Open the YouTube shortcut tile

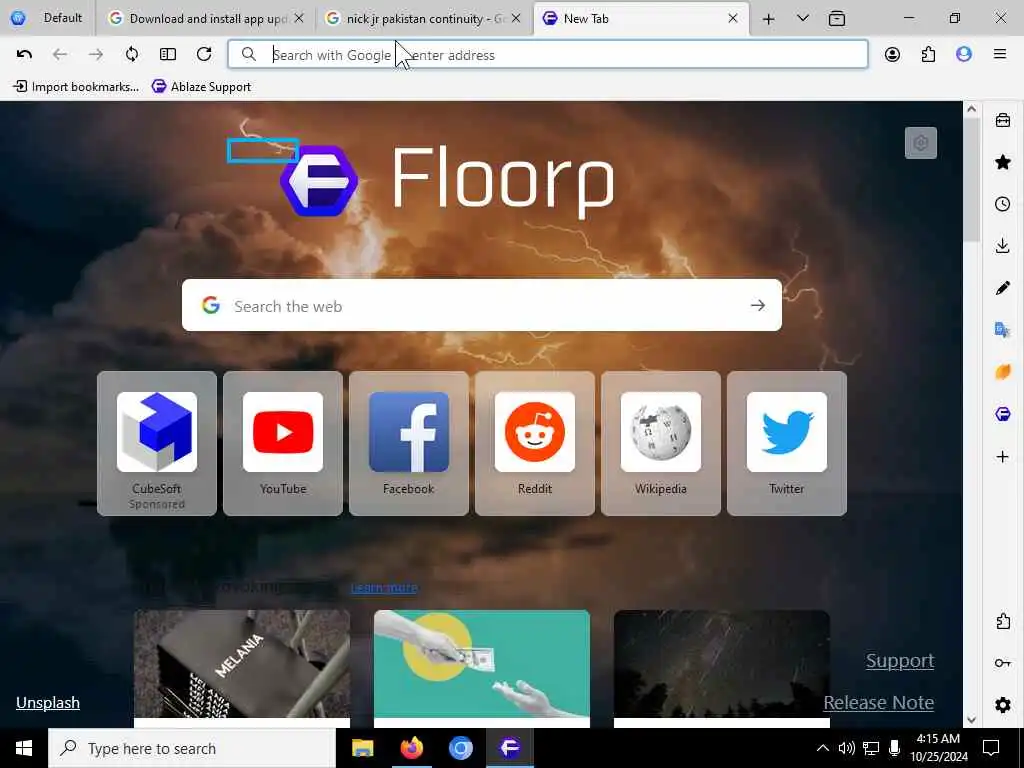point(283,443)
